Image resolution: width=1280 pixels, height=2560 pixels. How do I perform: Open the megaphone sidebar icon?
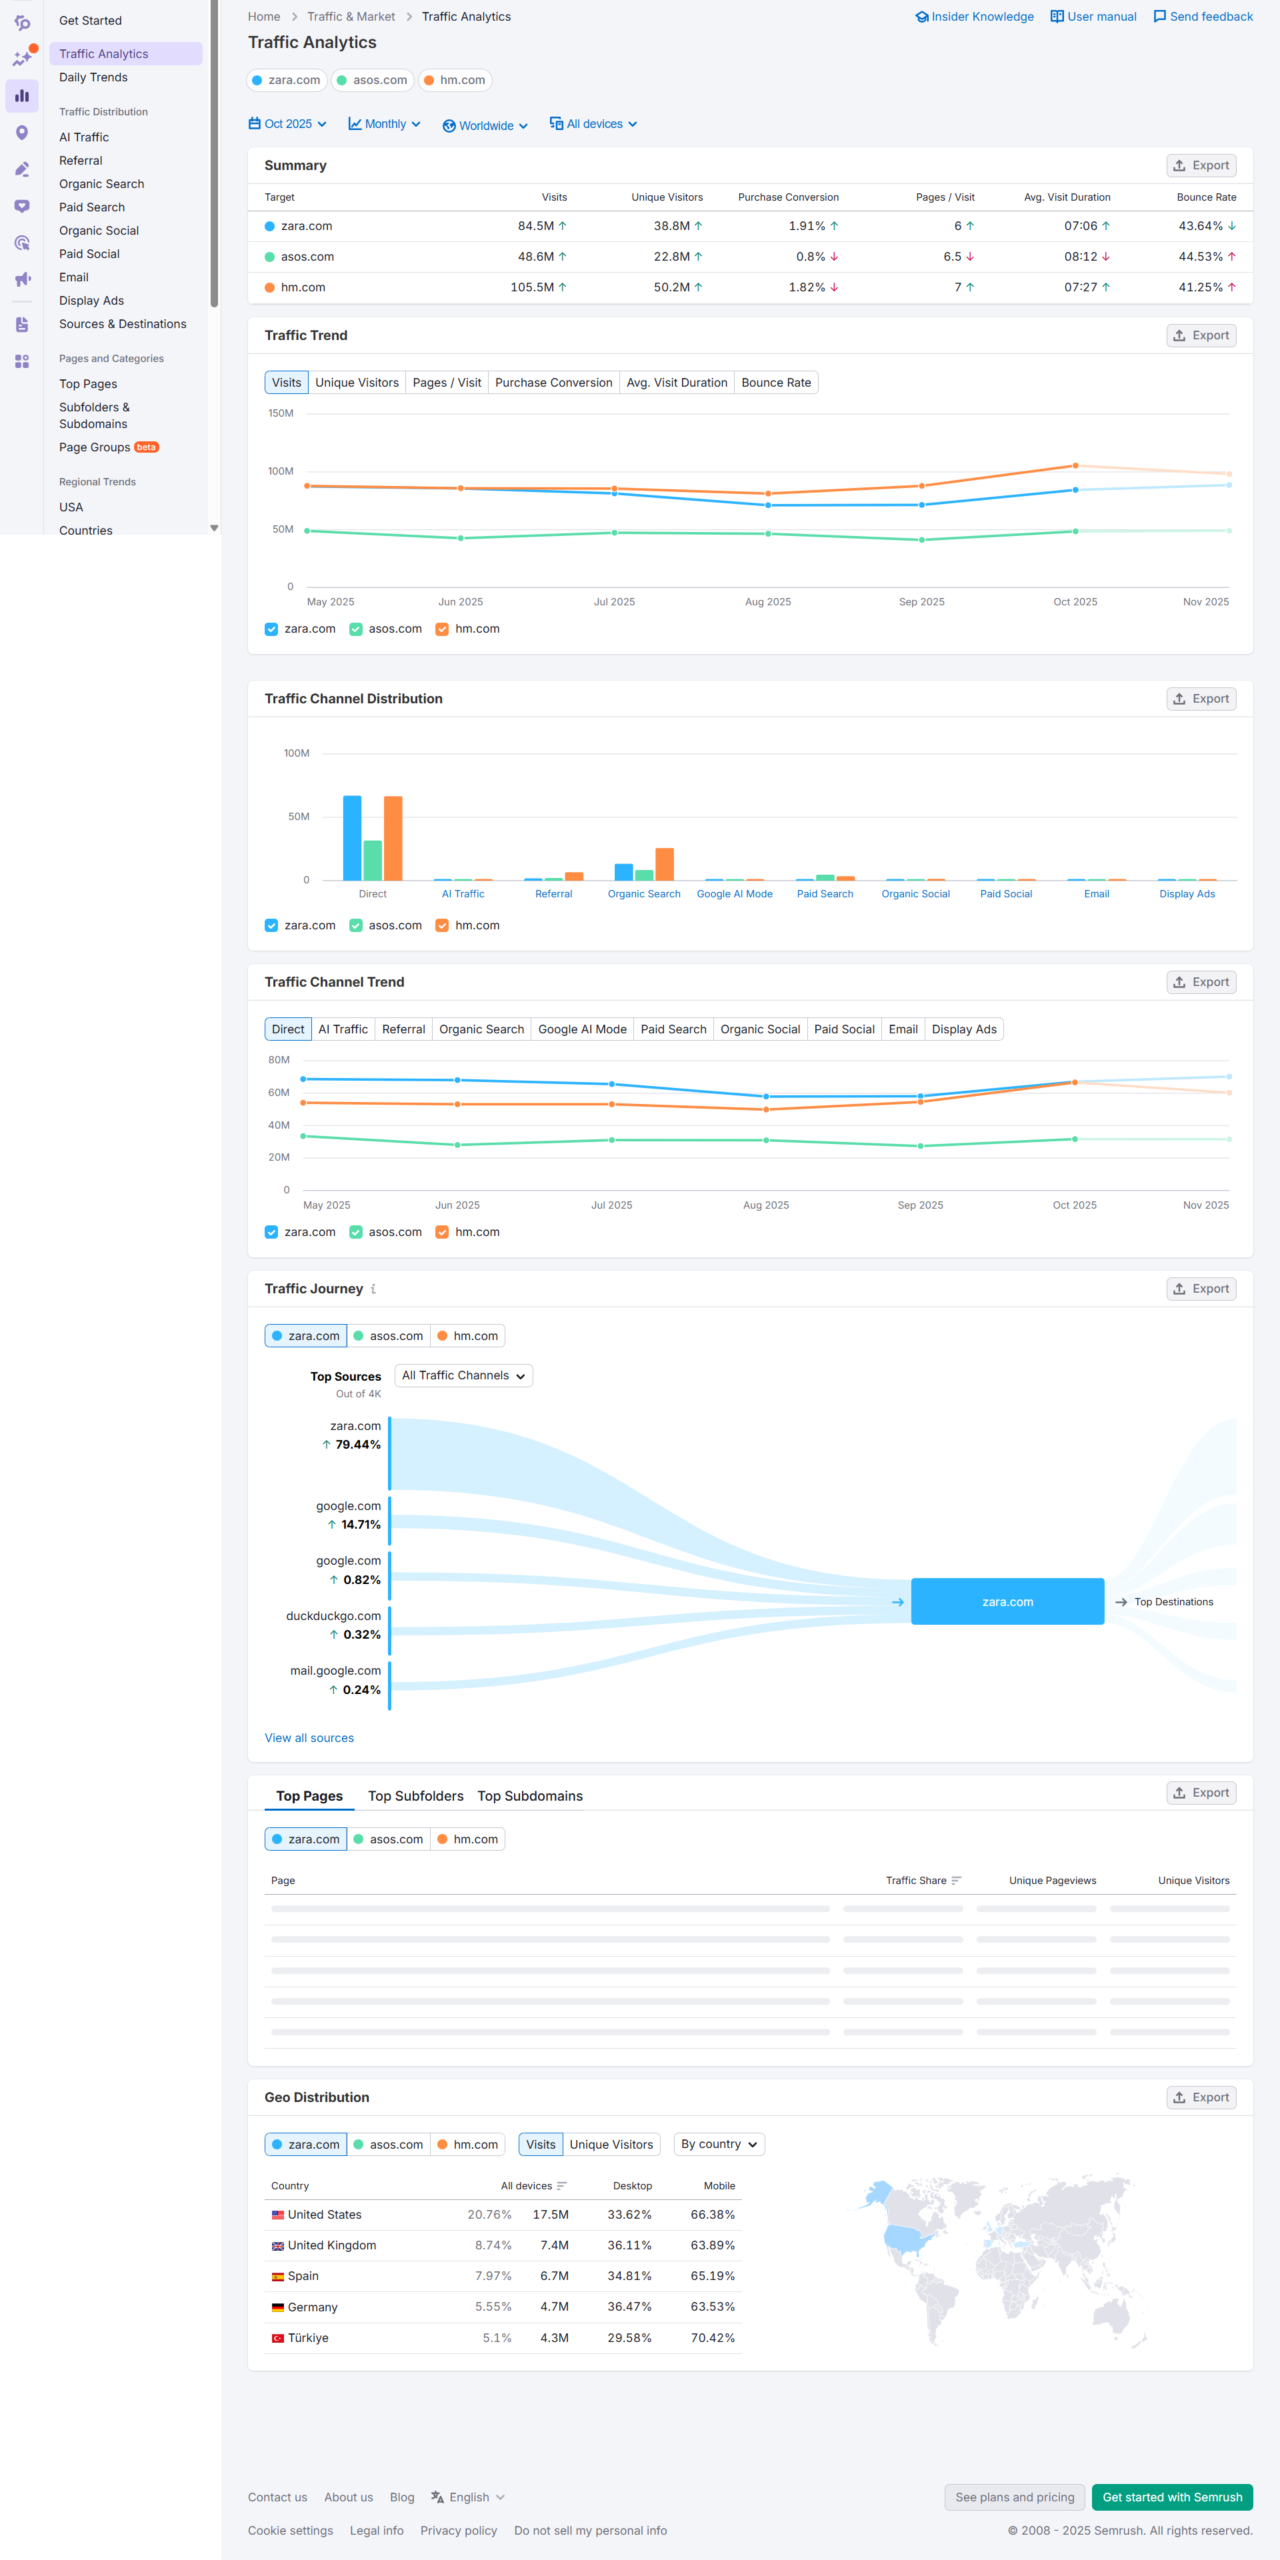point(22,279)
